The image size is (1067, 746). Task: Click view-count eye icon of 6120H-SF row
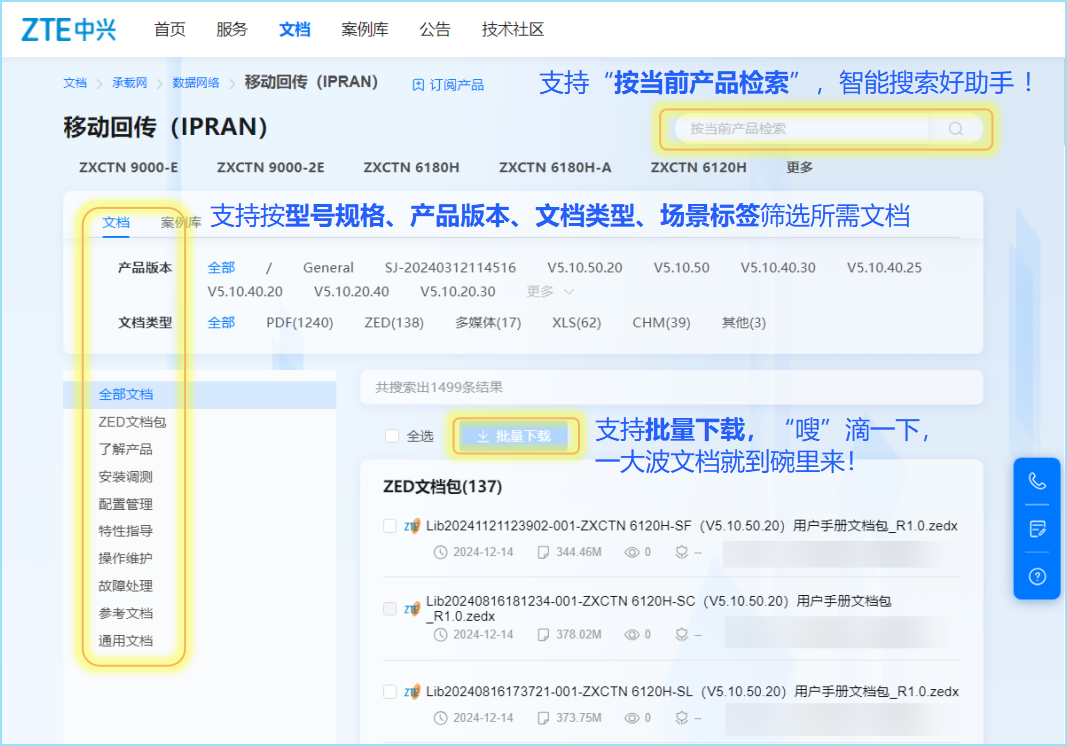click(631, 552)
